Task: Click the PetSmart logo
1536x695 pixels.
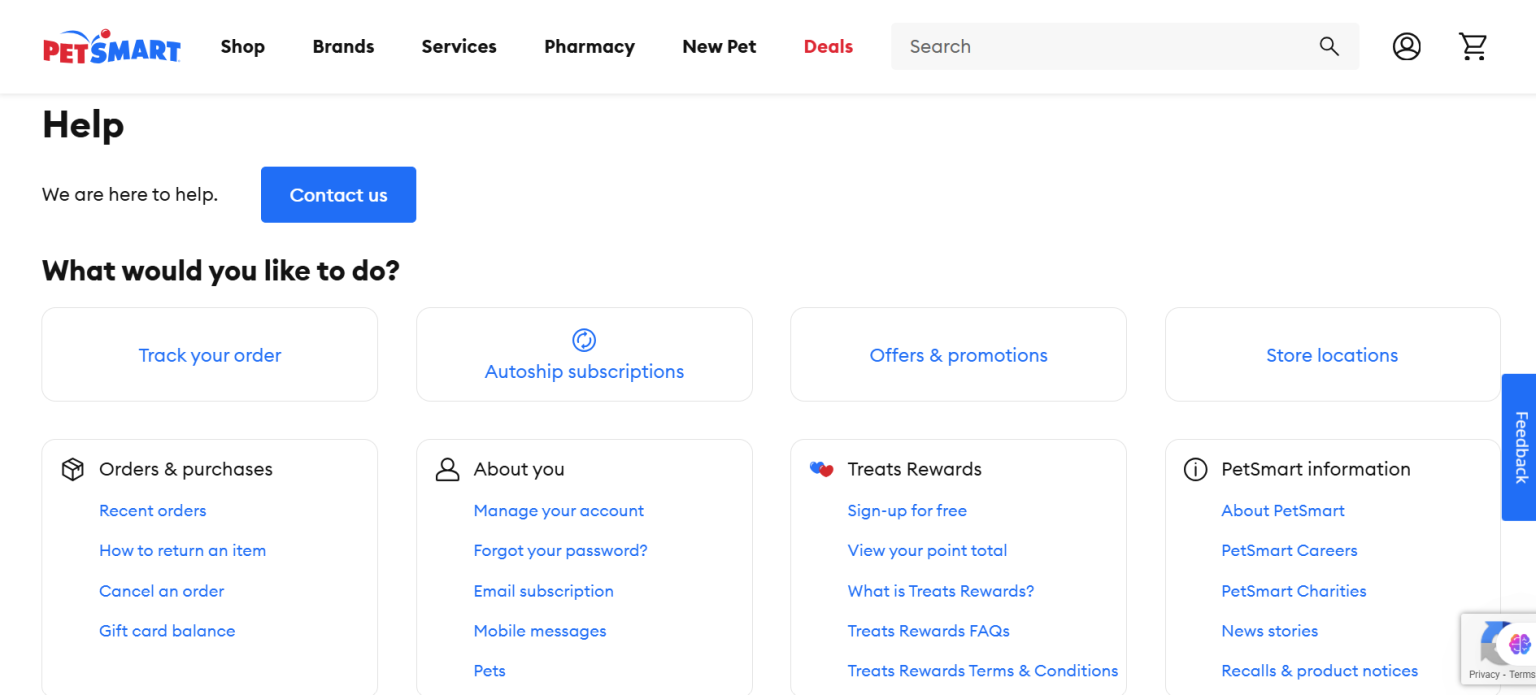Action: click(x=111, y=46)
